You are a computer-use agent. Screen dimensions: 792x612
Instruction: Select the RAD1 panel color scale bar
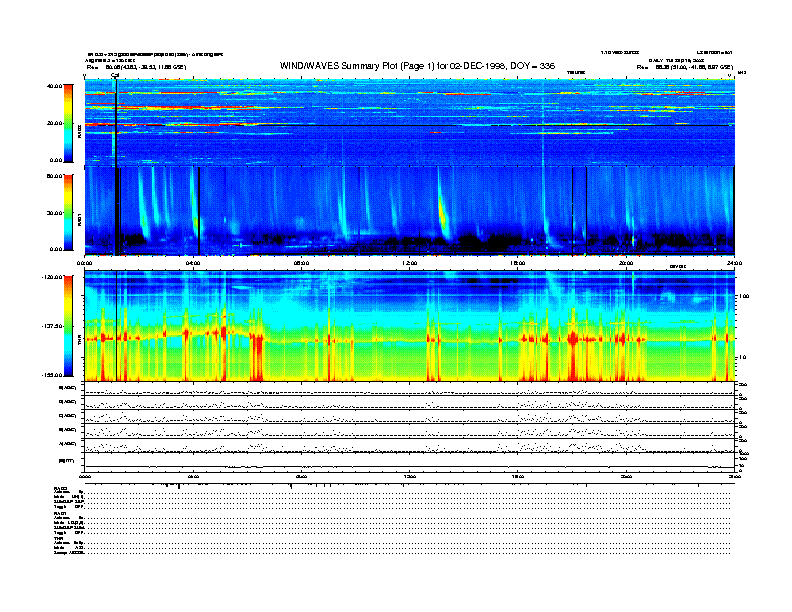[68, 213]
